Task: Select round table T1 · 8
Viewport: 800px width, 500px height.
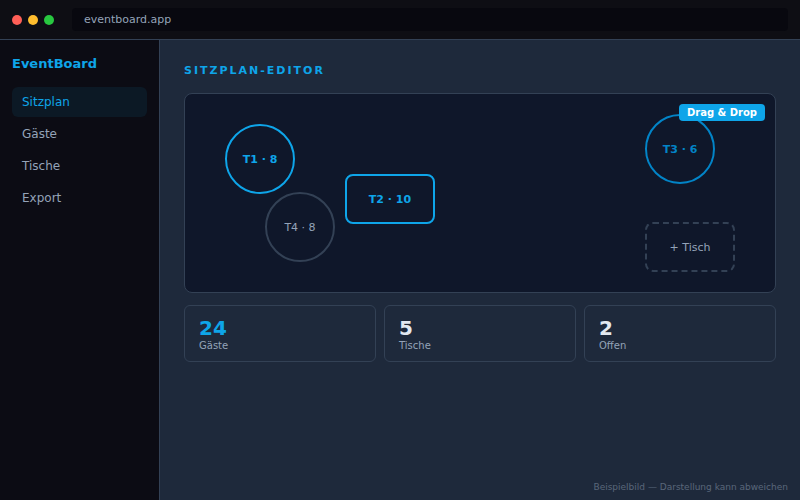Action: click(x=260, y=159)
